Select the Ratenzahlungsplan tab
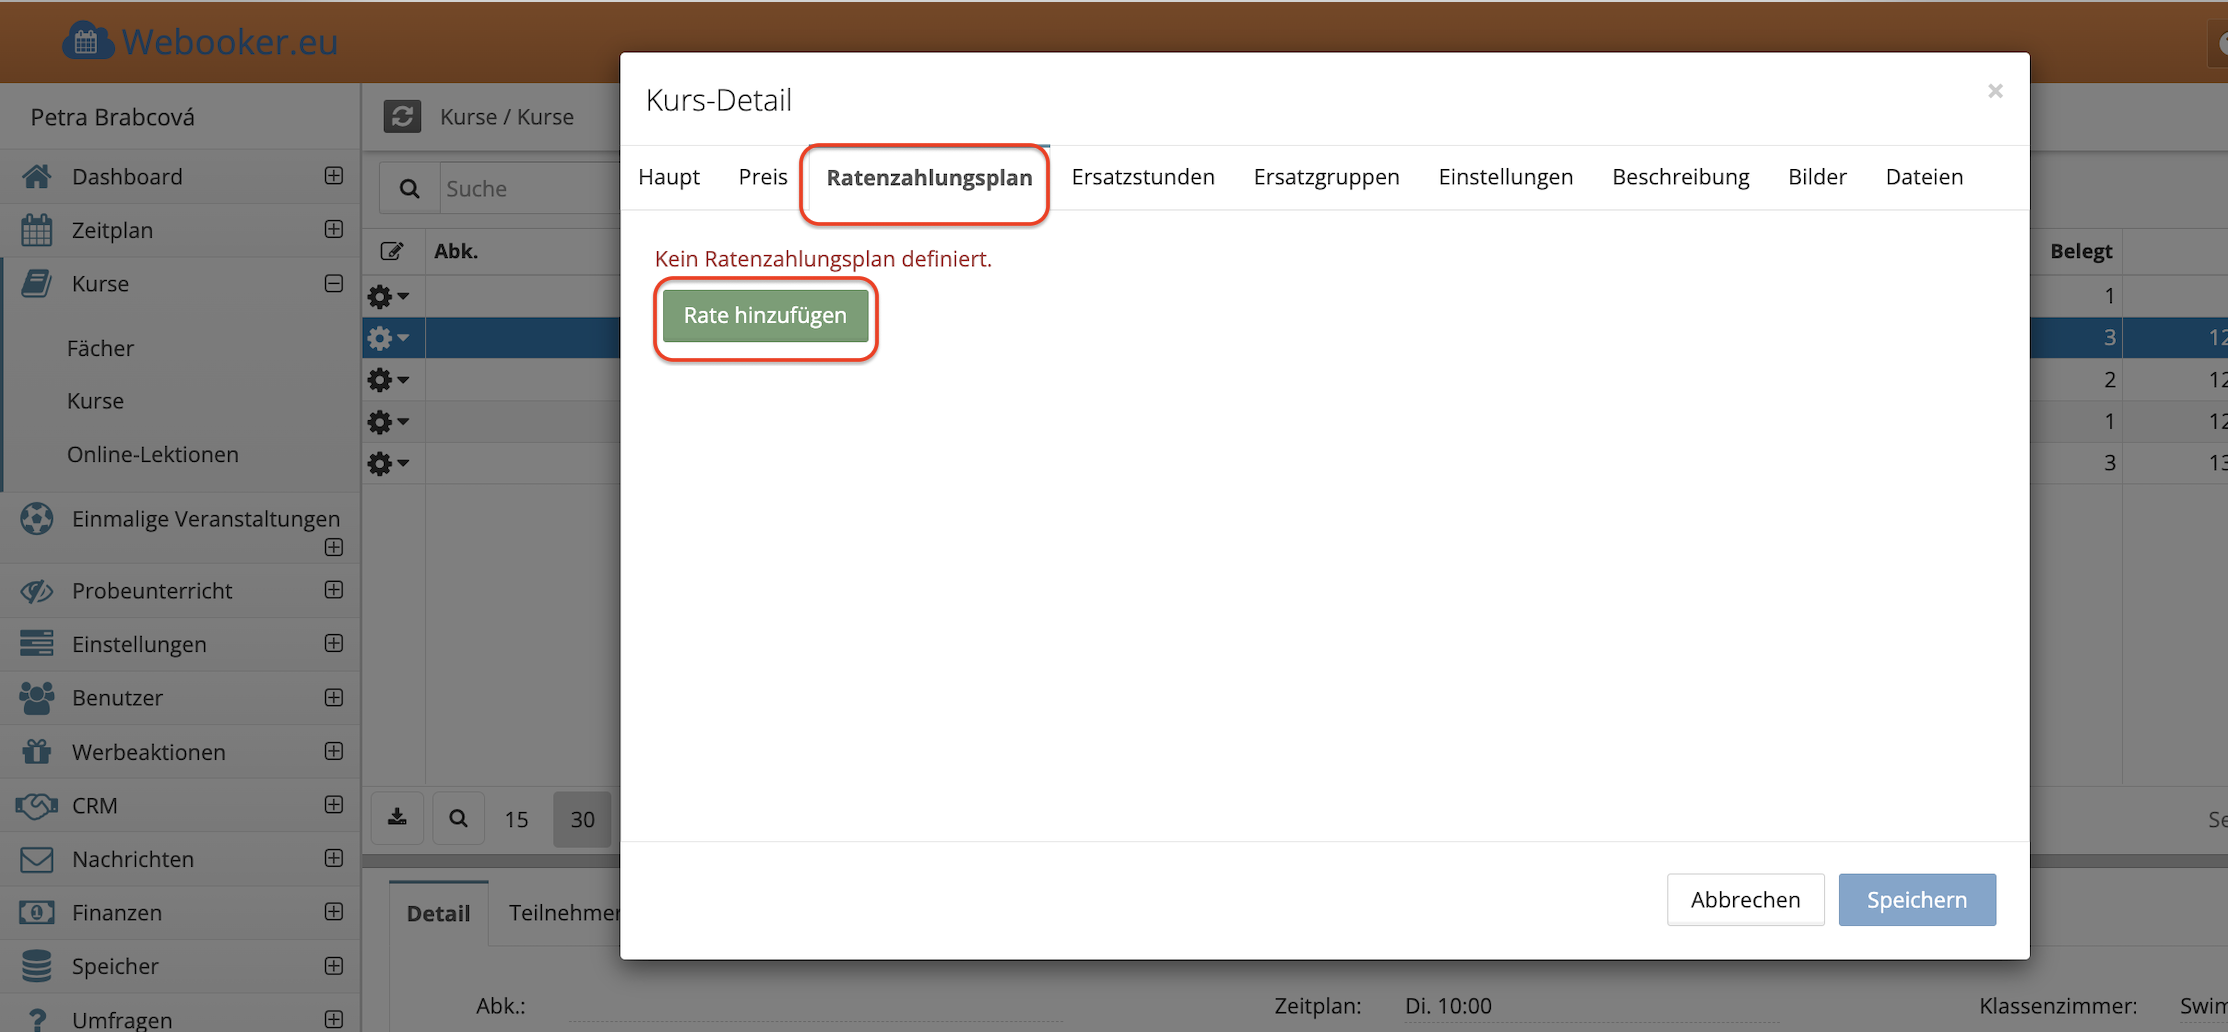 click(x=929, y=178)
